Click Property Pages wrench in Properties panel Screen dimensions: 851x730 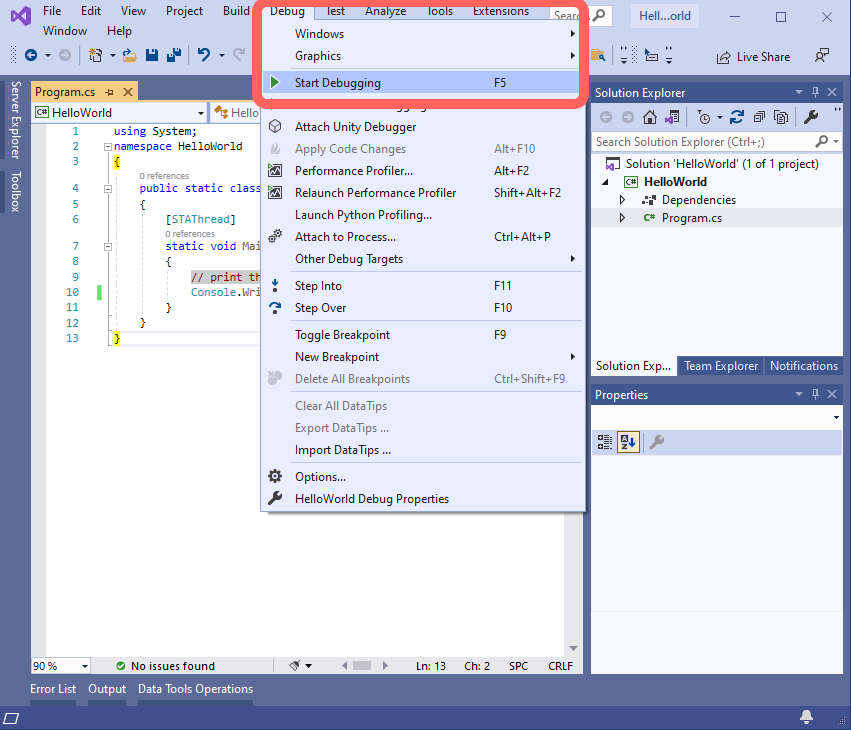[x=657, y=442]
